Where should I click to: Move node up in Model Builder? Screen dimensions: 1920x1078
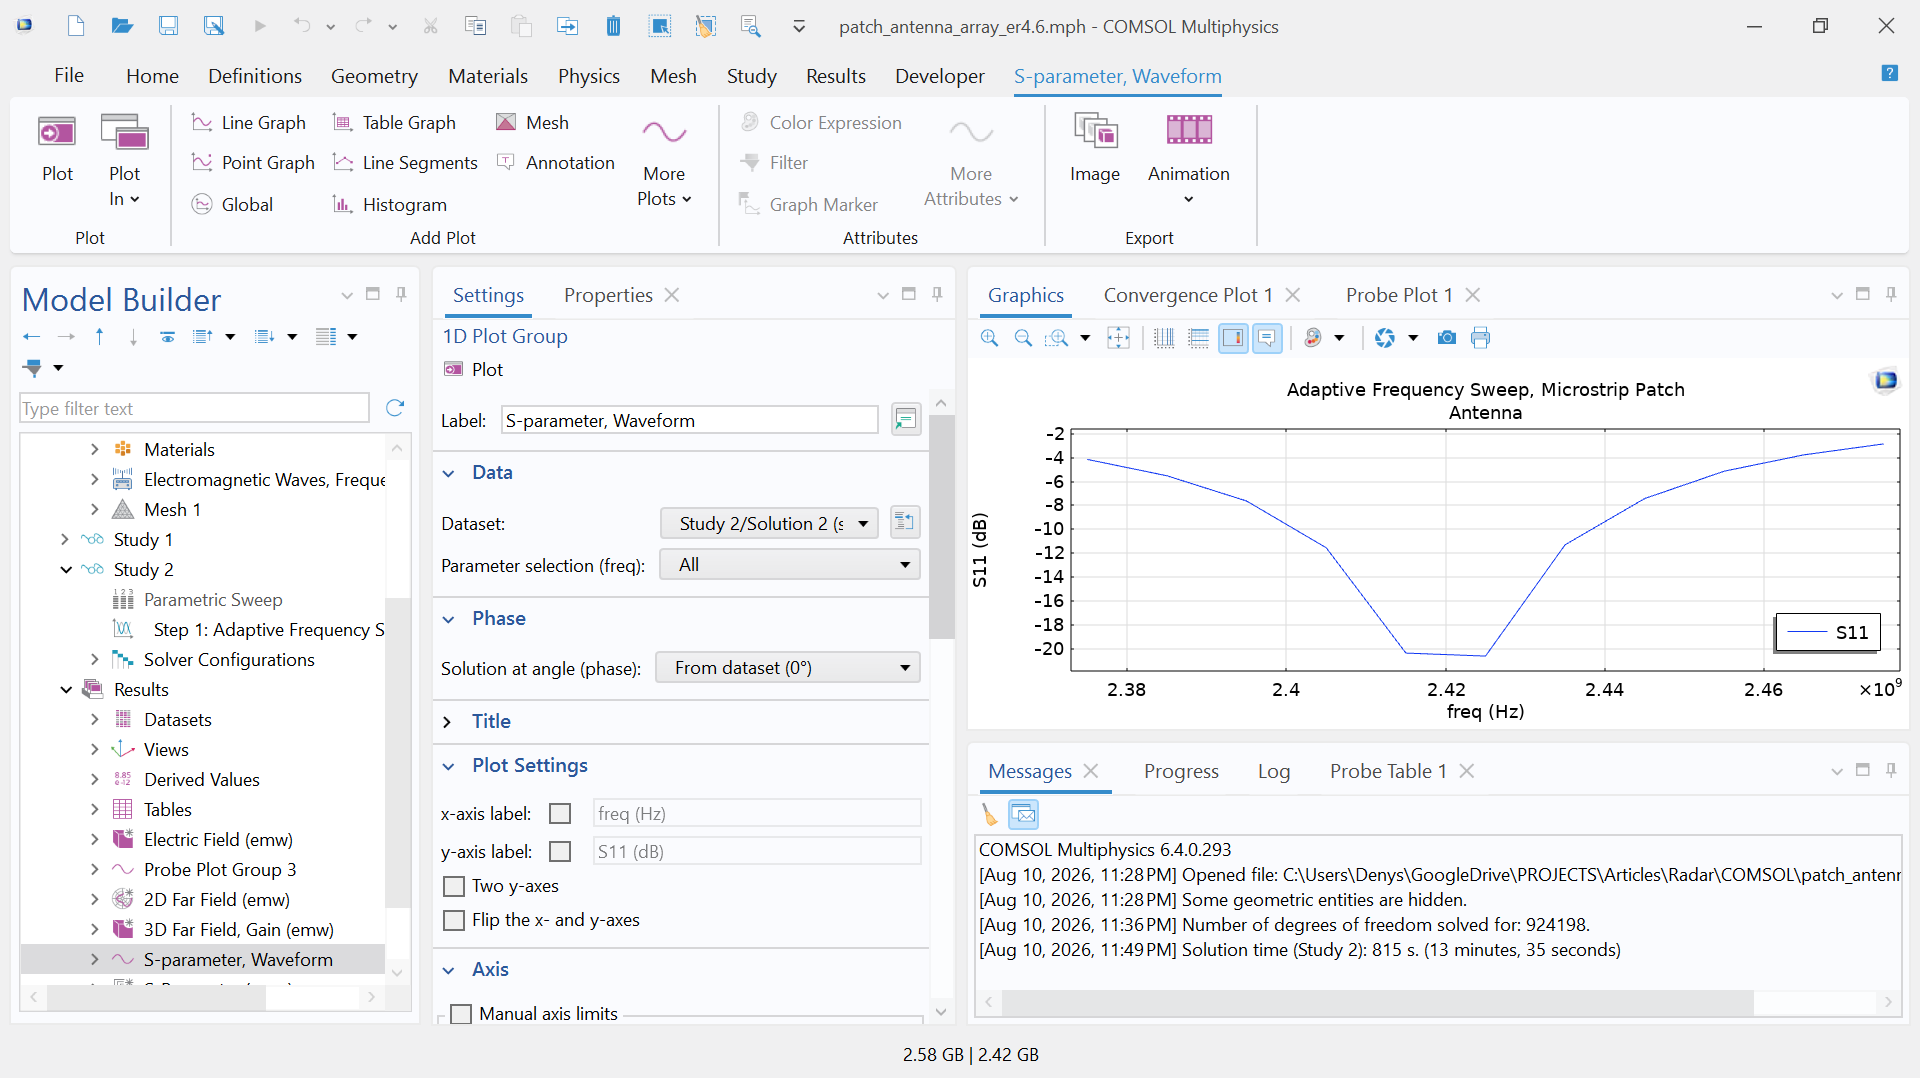tap(100, 337)
